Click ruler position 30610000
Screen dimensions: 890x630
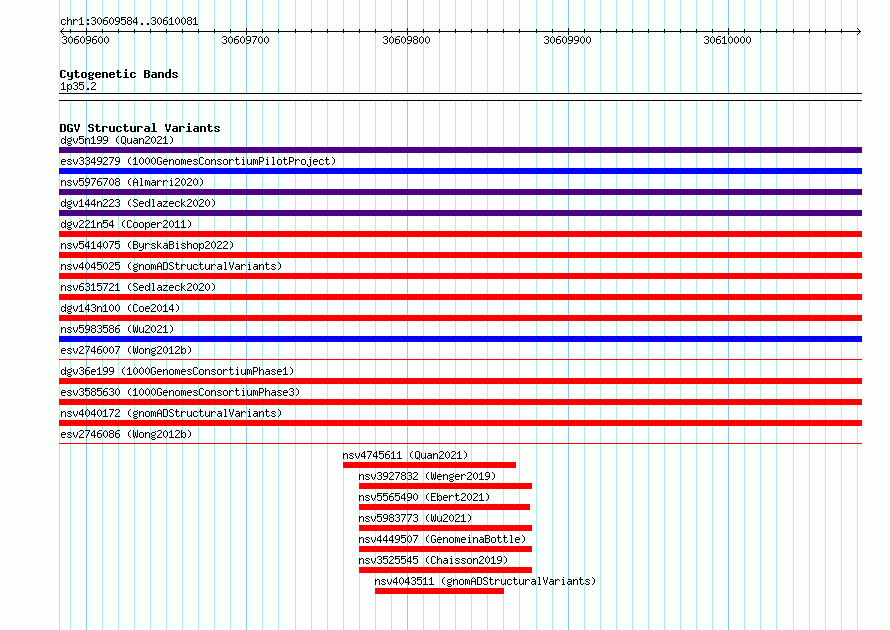coord(727,40)
